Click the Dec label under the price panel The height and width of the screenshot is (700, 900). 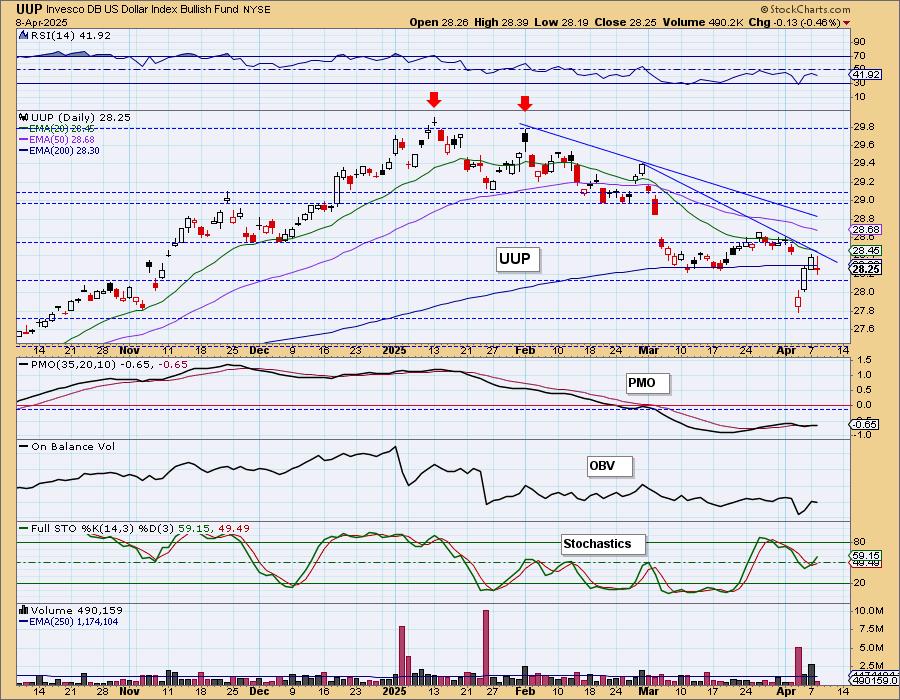tap(259, 350)
